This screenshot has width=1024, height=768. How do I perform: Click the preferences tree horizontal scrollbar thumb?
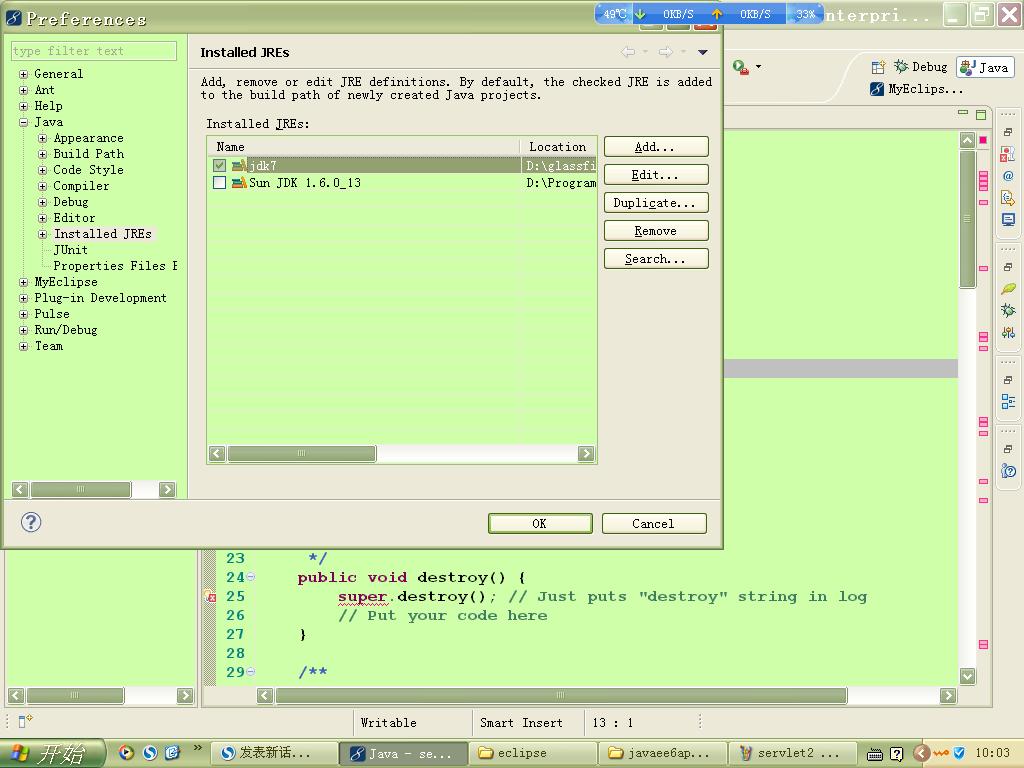coord(80,489)
